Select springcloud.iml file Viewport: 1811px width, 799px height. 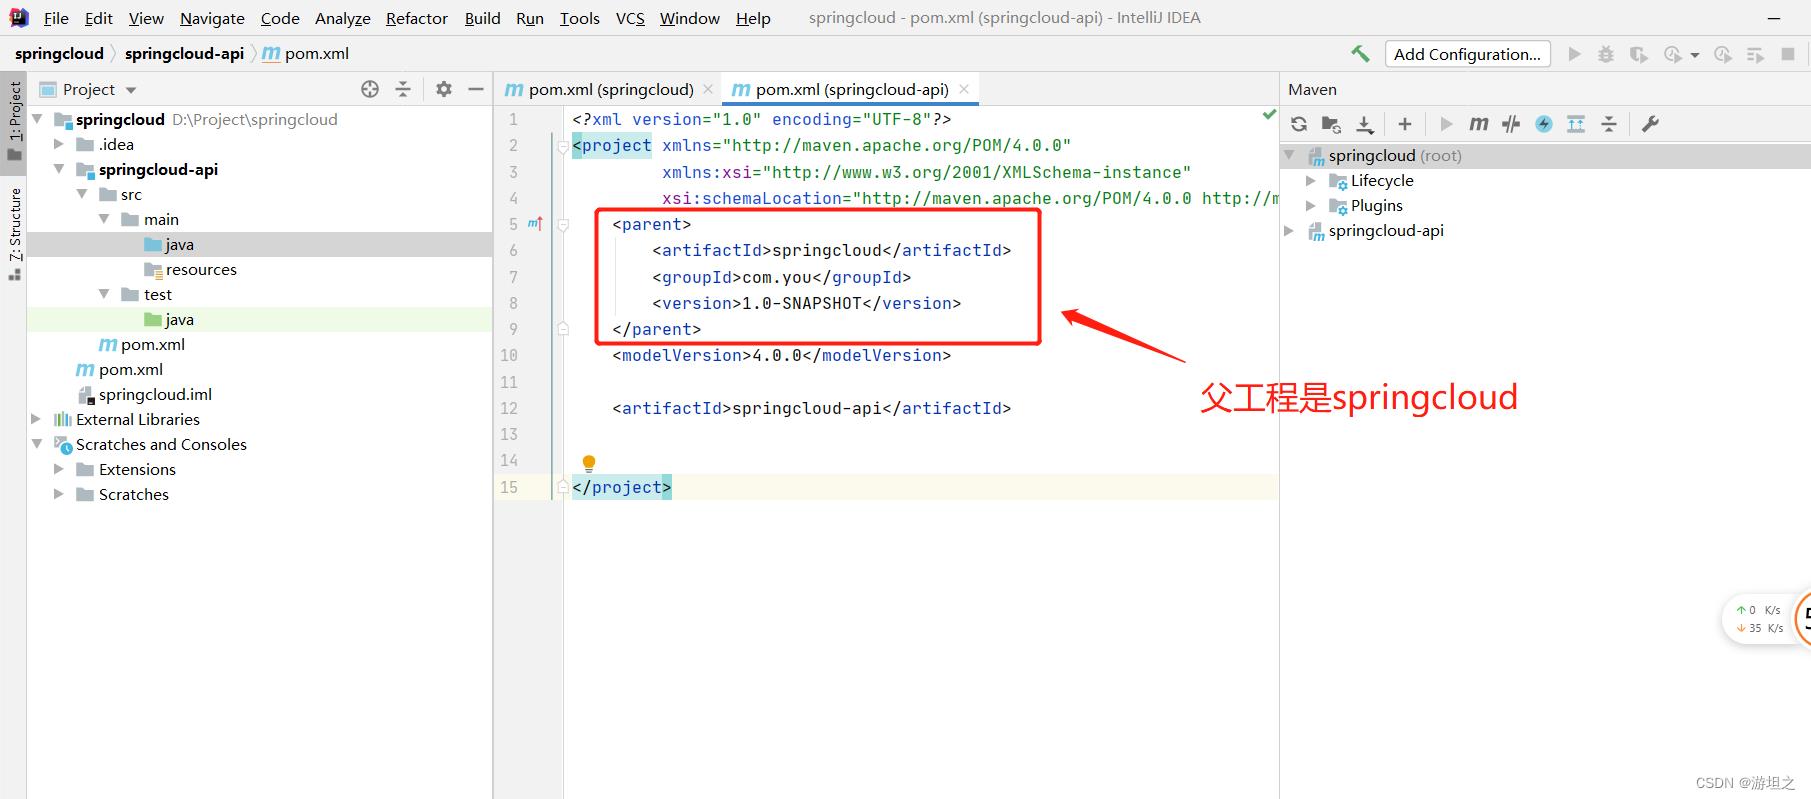pos(155,394)
